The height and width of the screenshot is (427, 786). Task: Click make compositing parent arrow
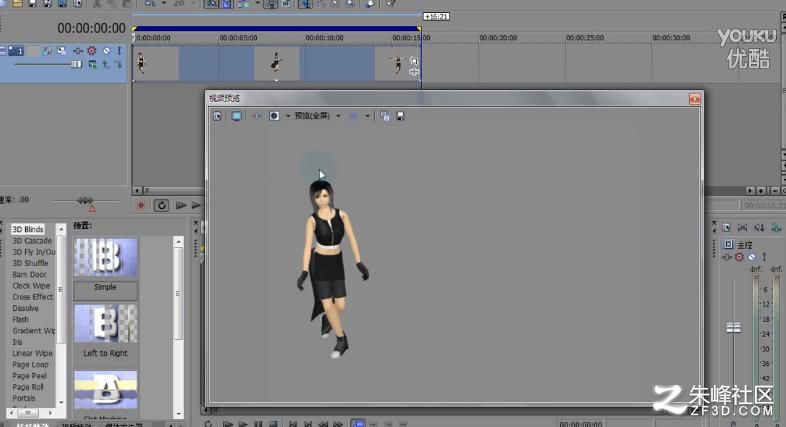(x=106, y=64)
